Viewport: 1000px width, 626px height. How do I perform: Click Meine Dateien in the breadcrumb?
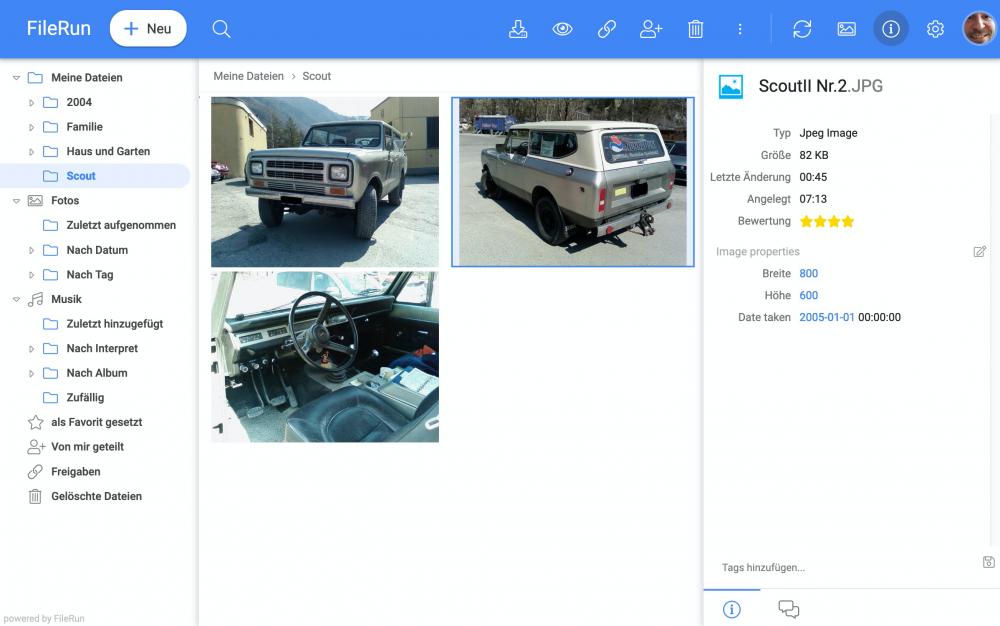point(249,76)
